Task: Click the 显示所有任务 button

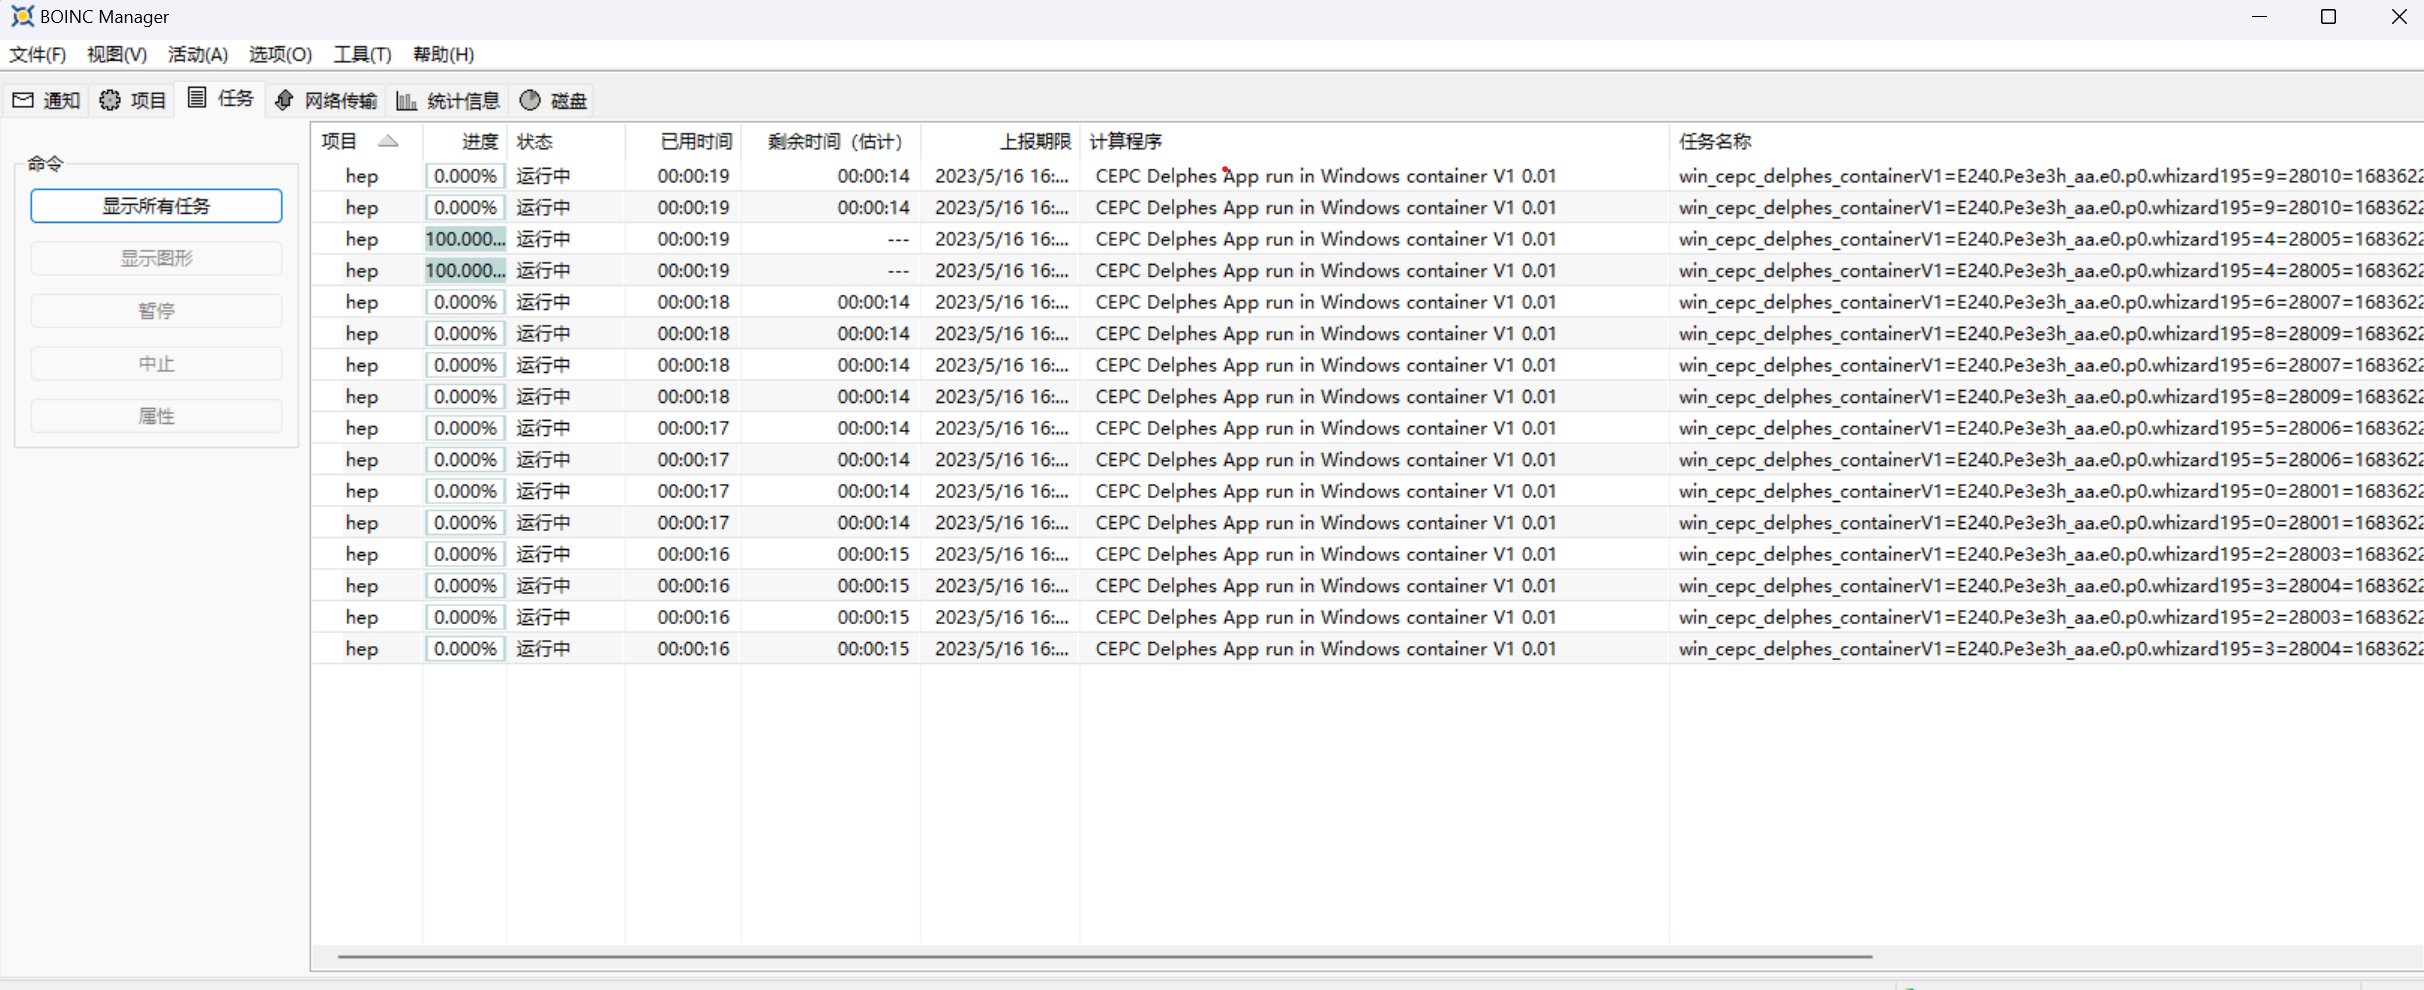Action: coord(156,206)
